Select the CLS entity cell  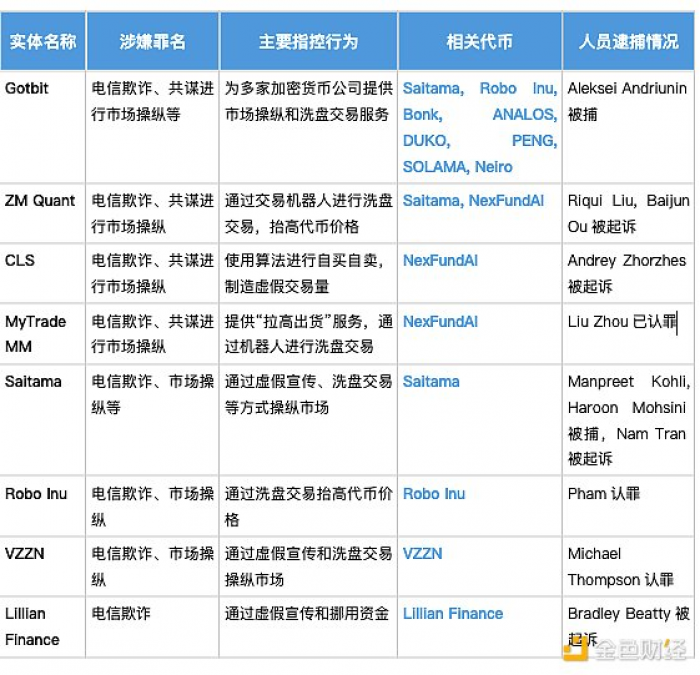[43, 273]
